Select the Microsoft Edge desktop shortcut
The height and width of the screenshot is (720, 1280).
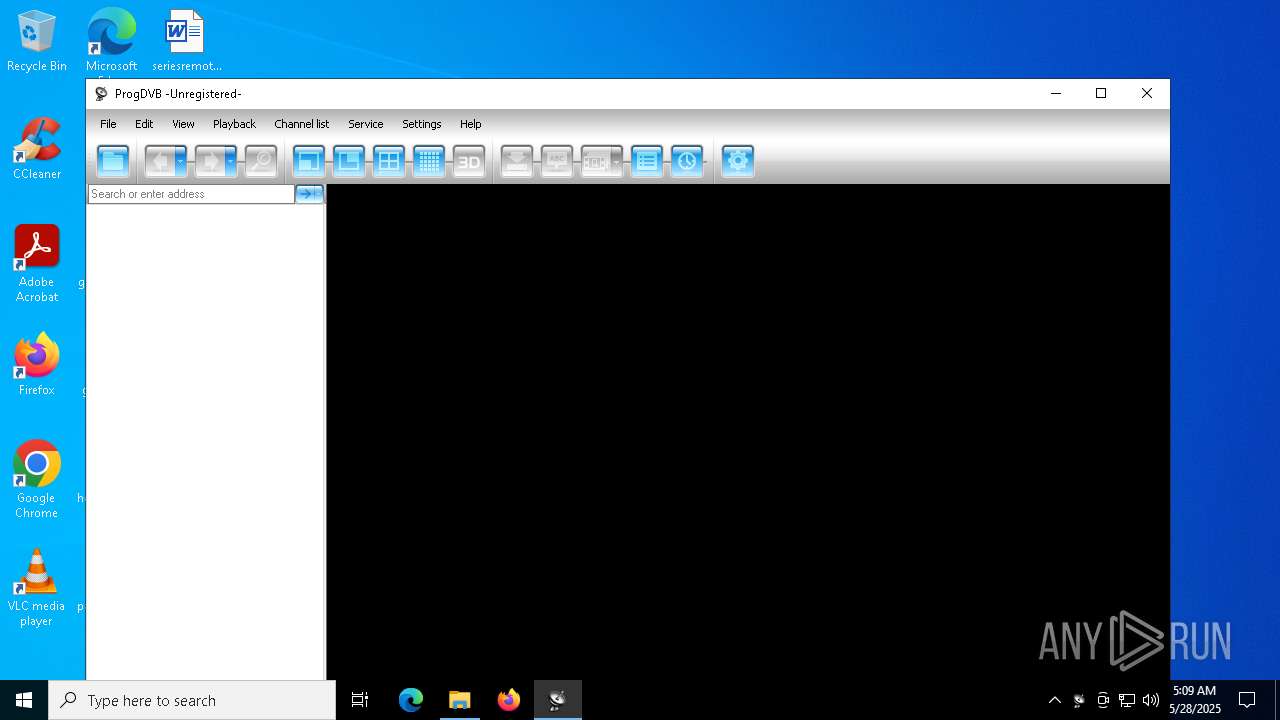[111, 41]
